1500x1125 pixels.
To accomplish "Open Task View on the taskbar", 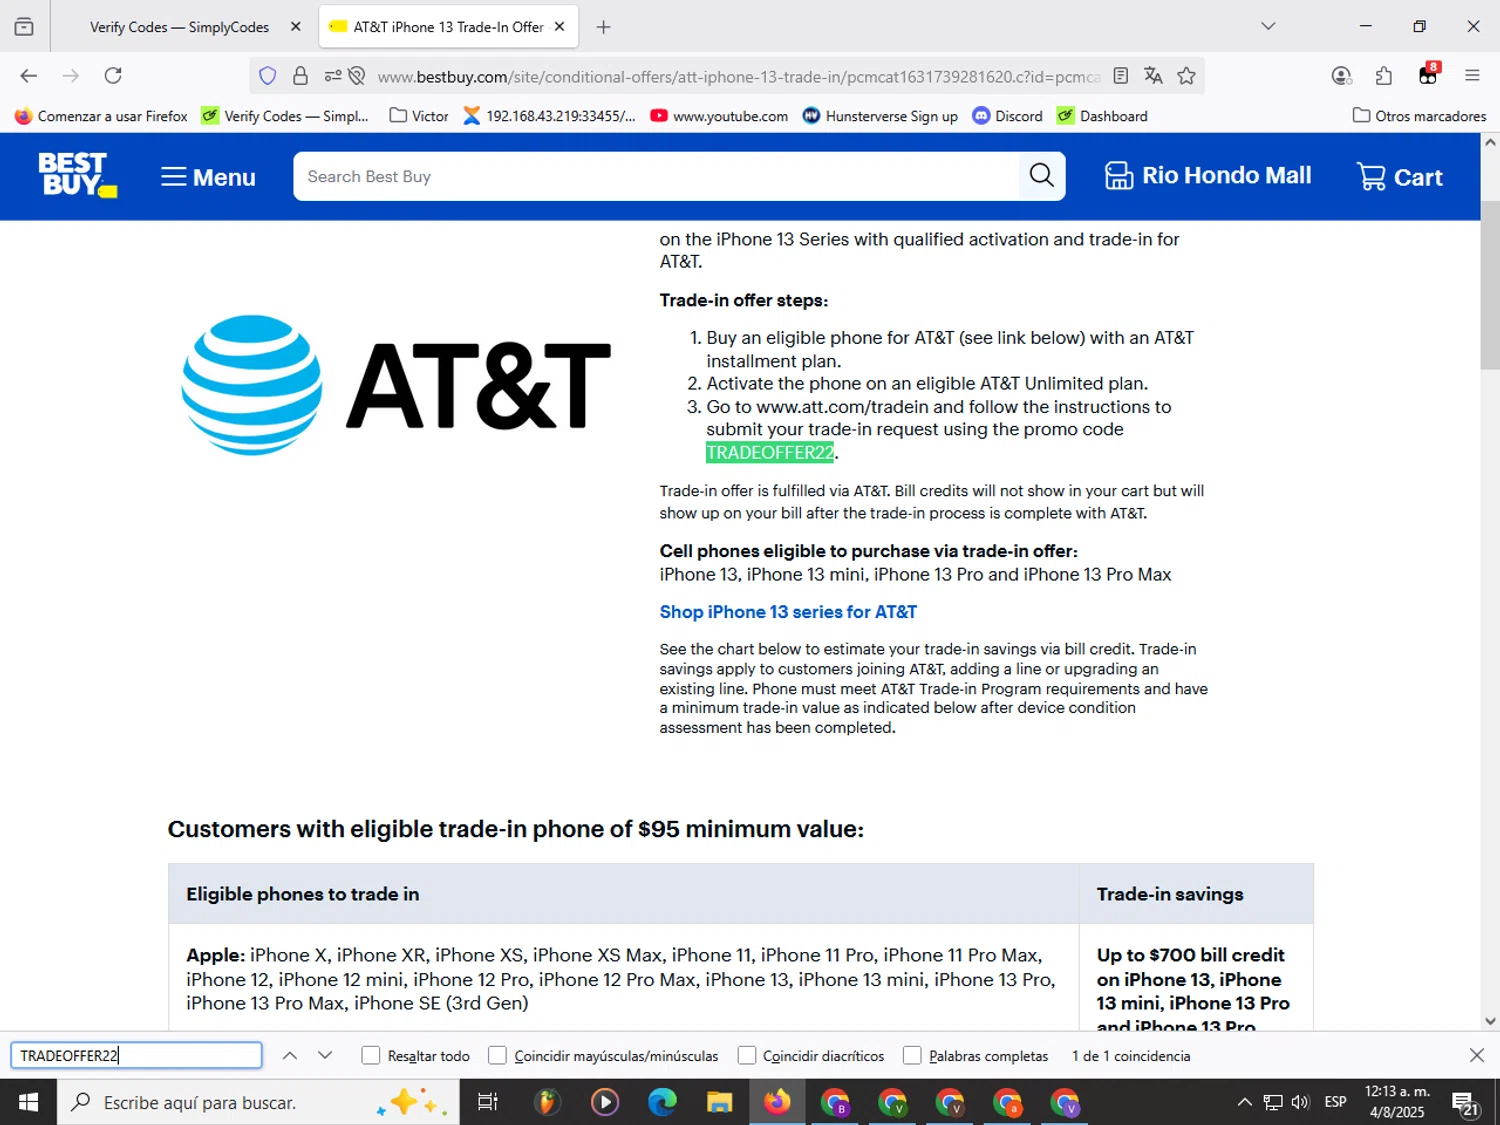I will pyautogui.click(x=487, y=1102).
